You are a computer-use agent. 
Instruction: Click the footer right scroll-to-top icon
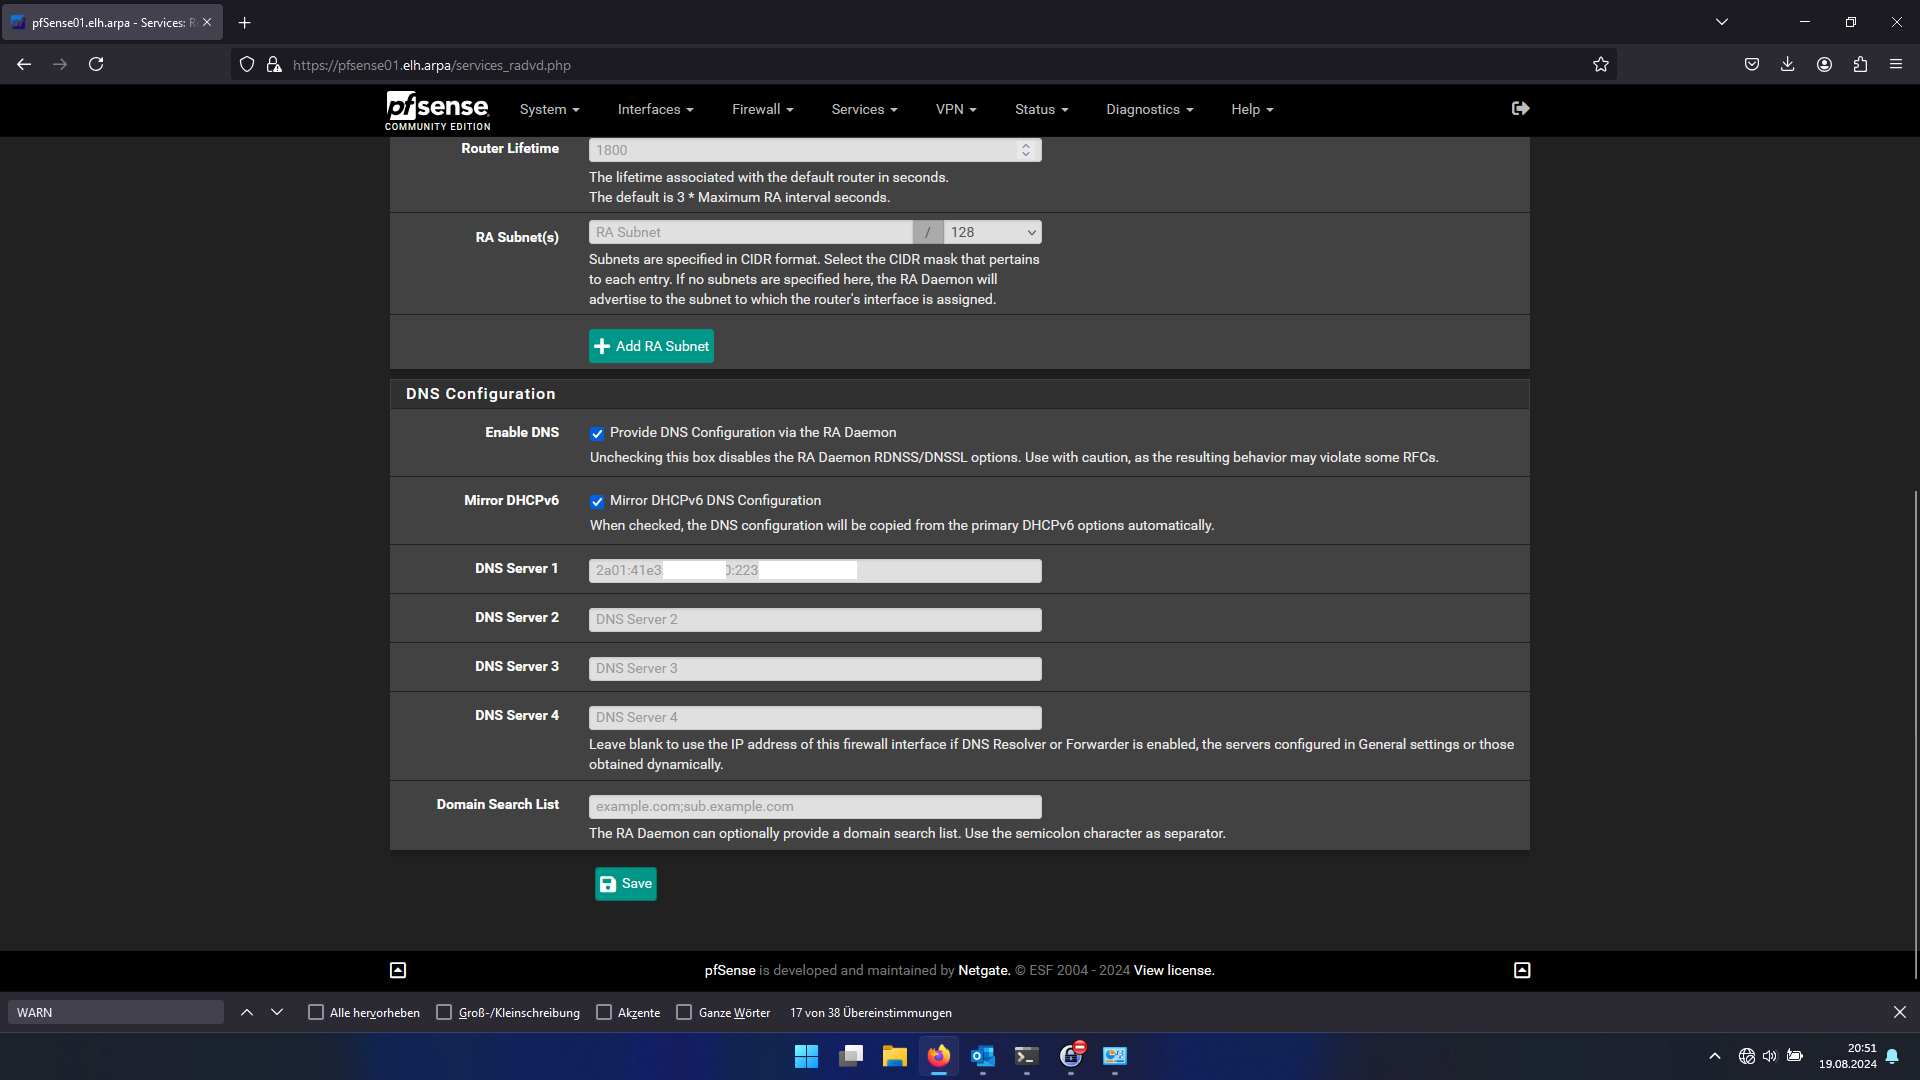point(1522,970)
